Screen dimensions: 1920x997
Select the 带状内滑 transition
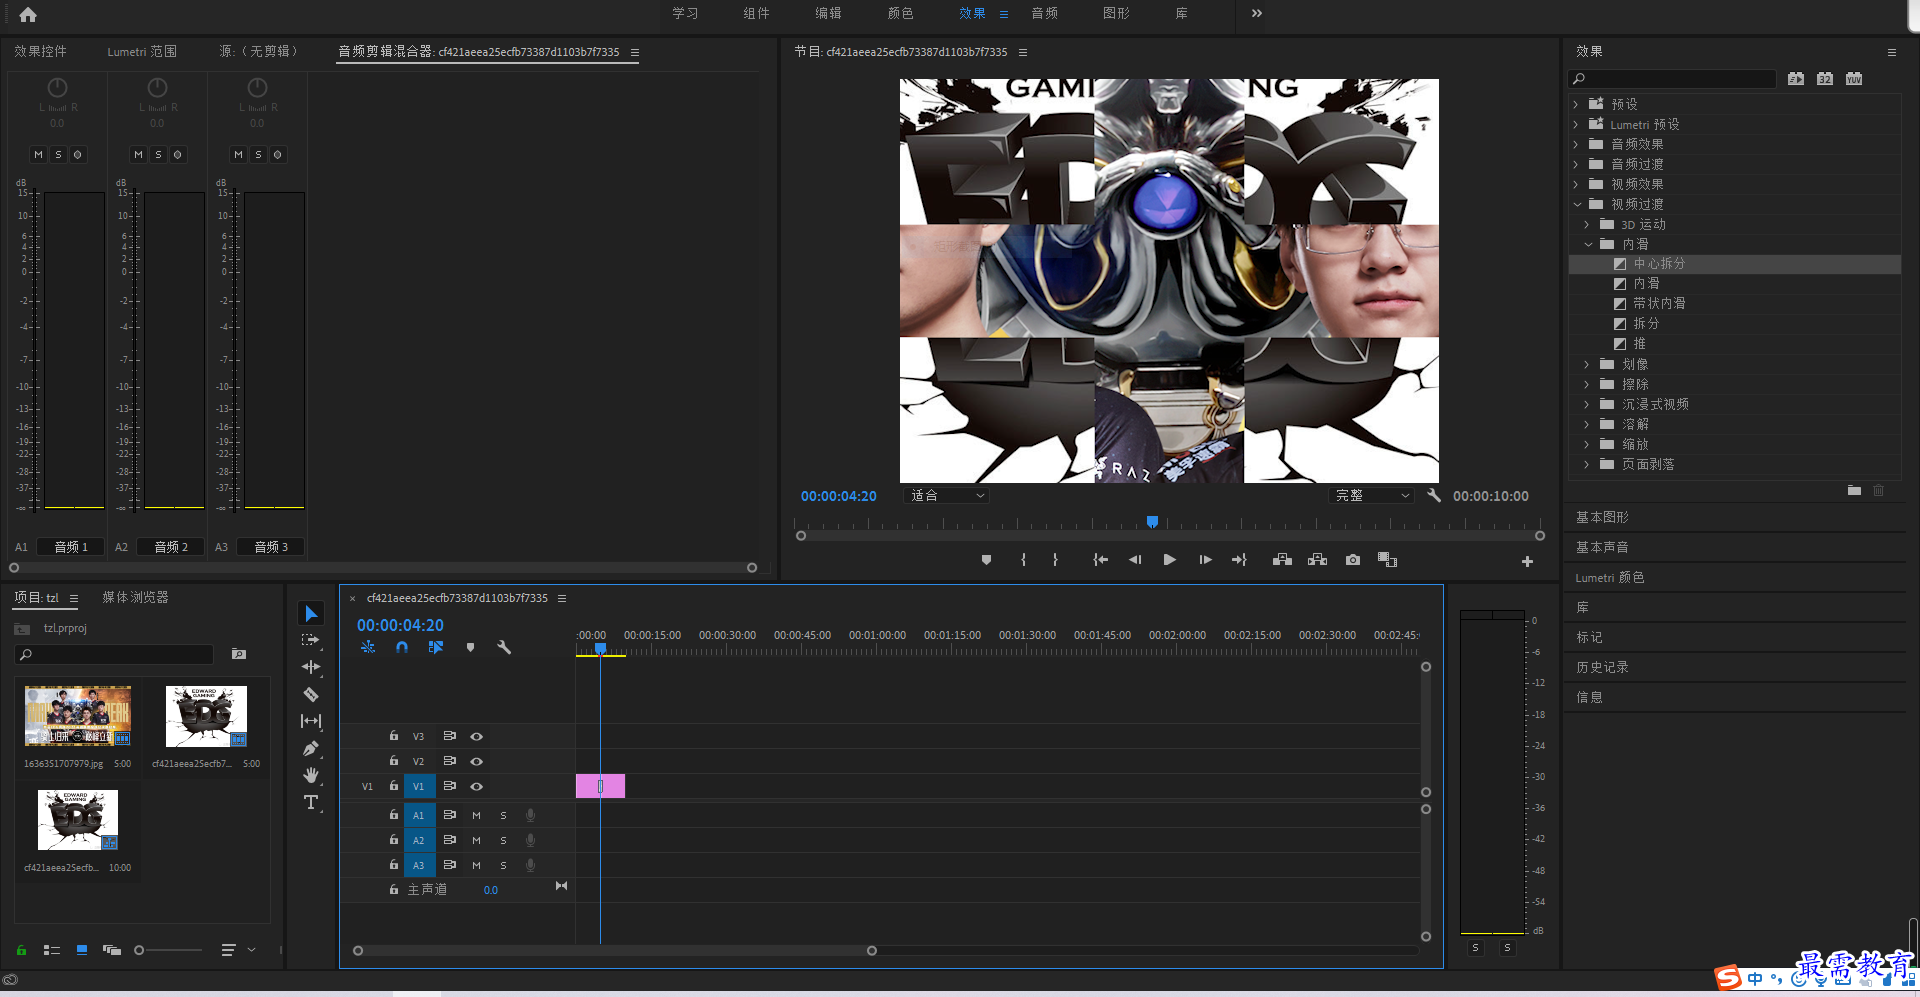(1659, 303)
